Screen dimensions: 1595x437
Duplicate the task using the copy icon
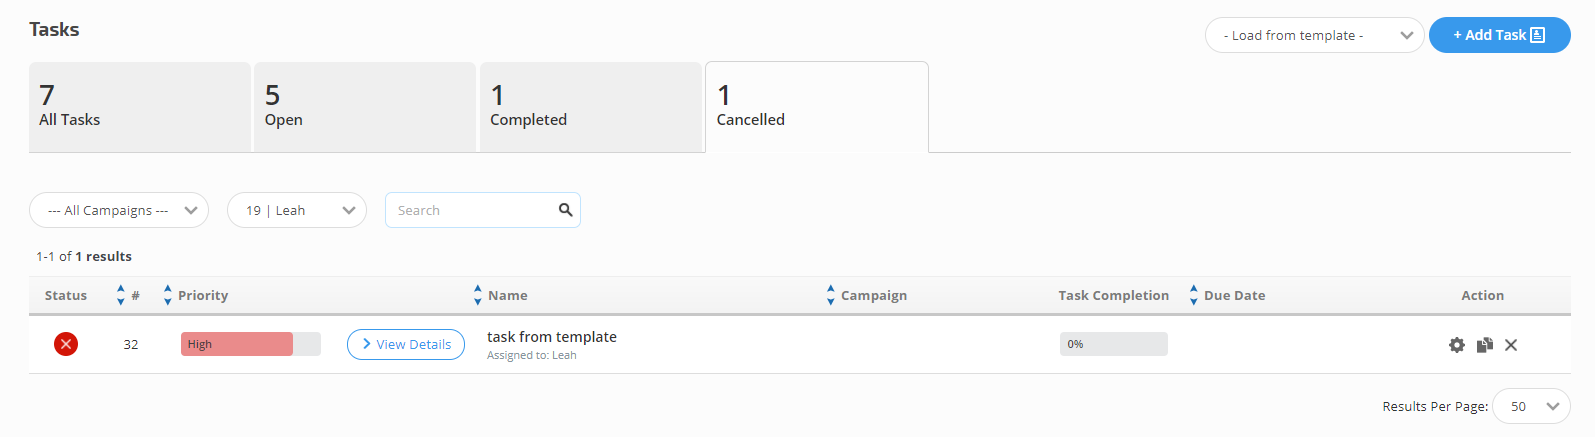click(x=1485, y=345)
